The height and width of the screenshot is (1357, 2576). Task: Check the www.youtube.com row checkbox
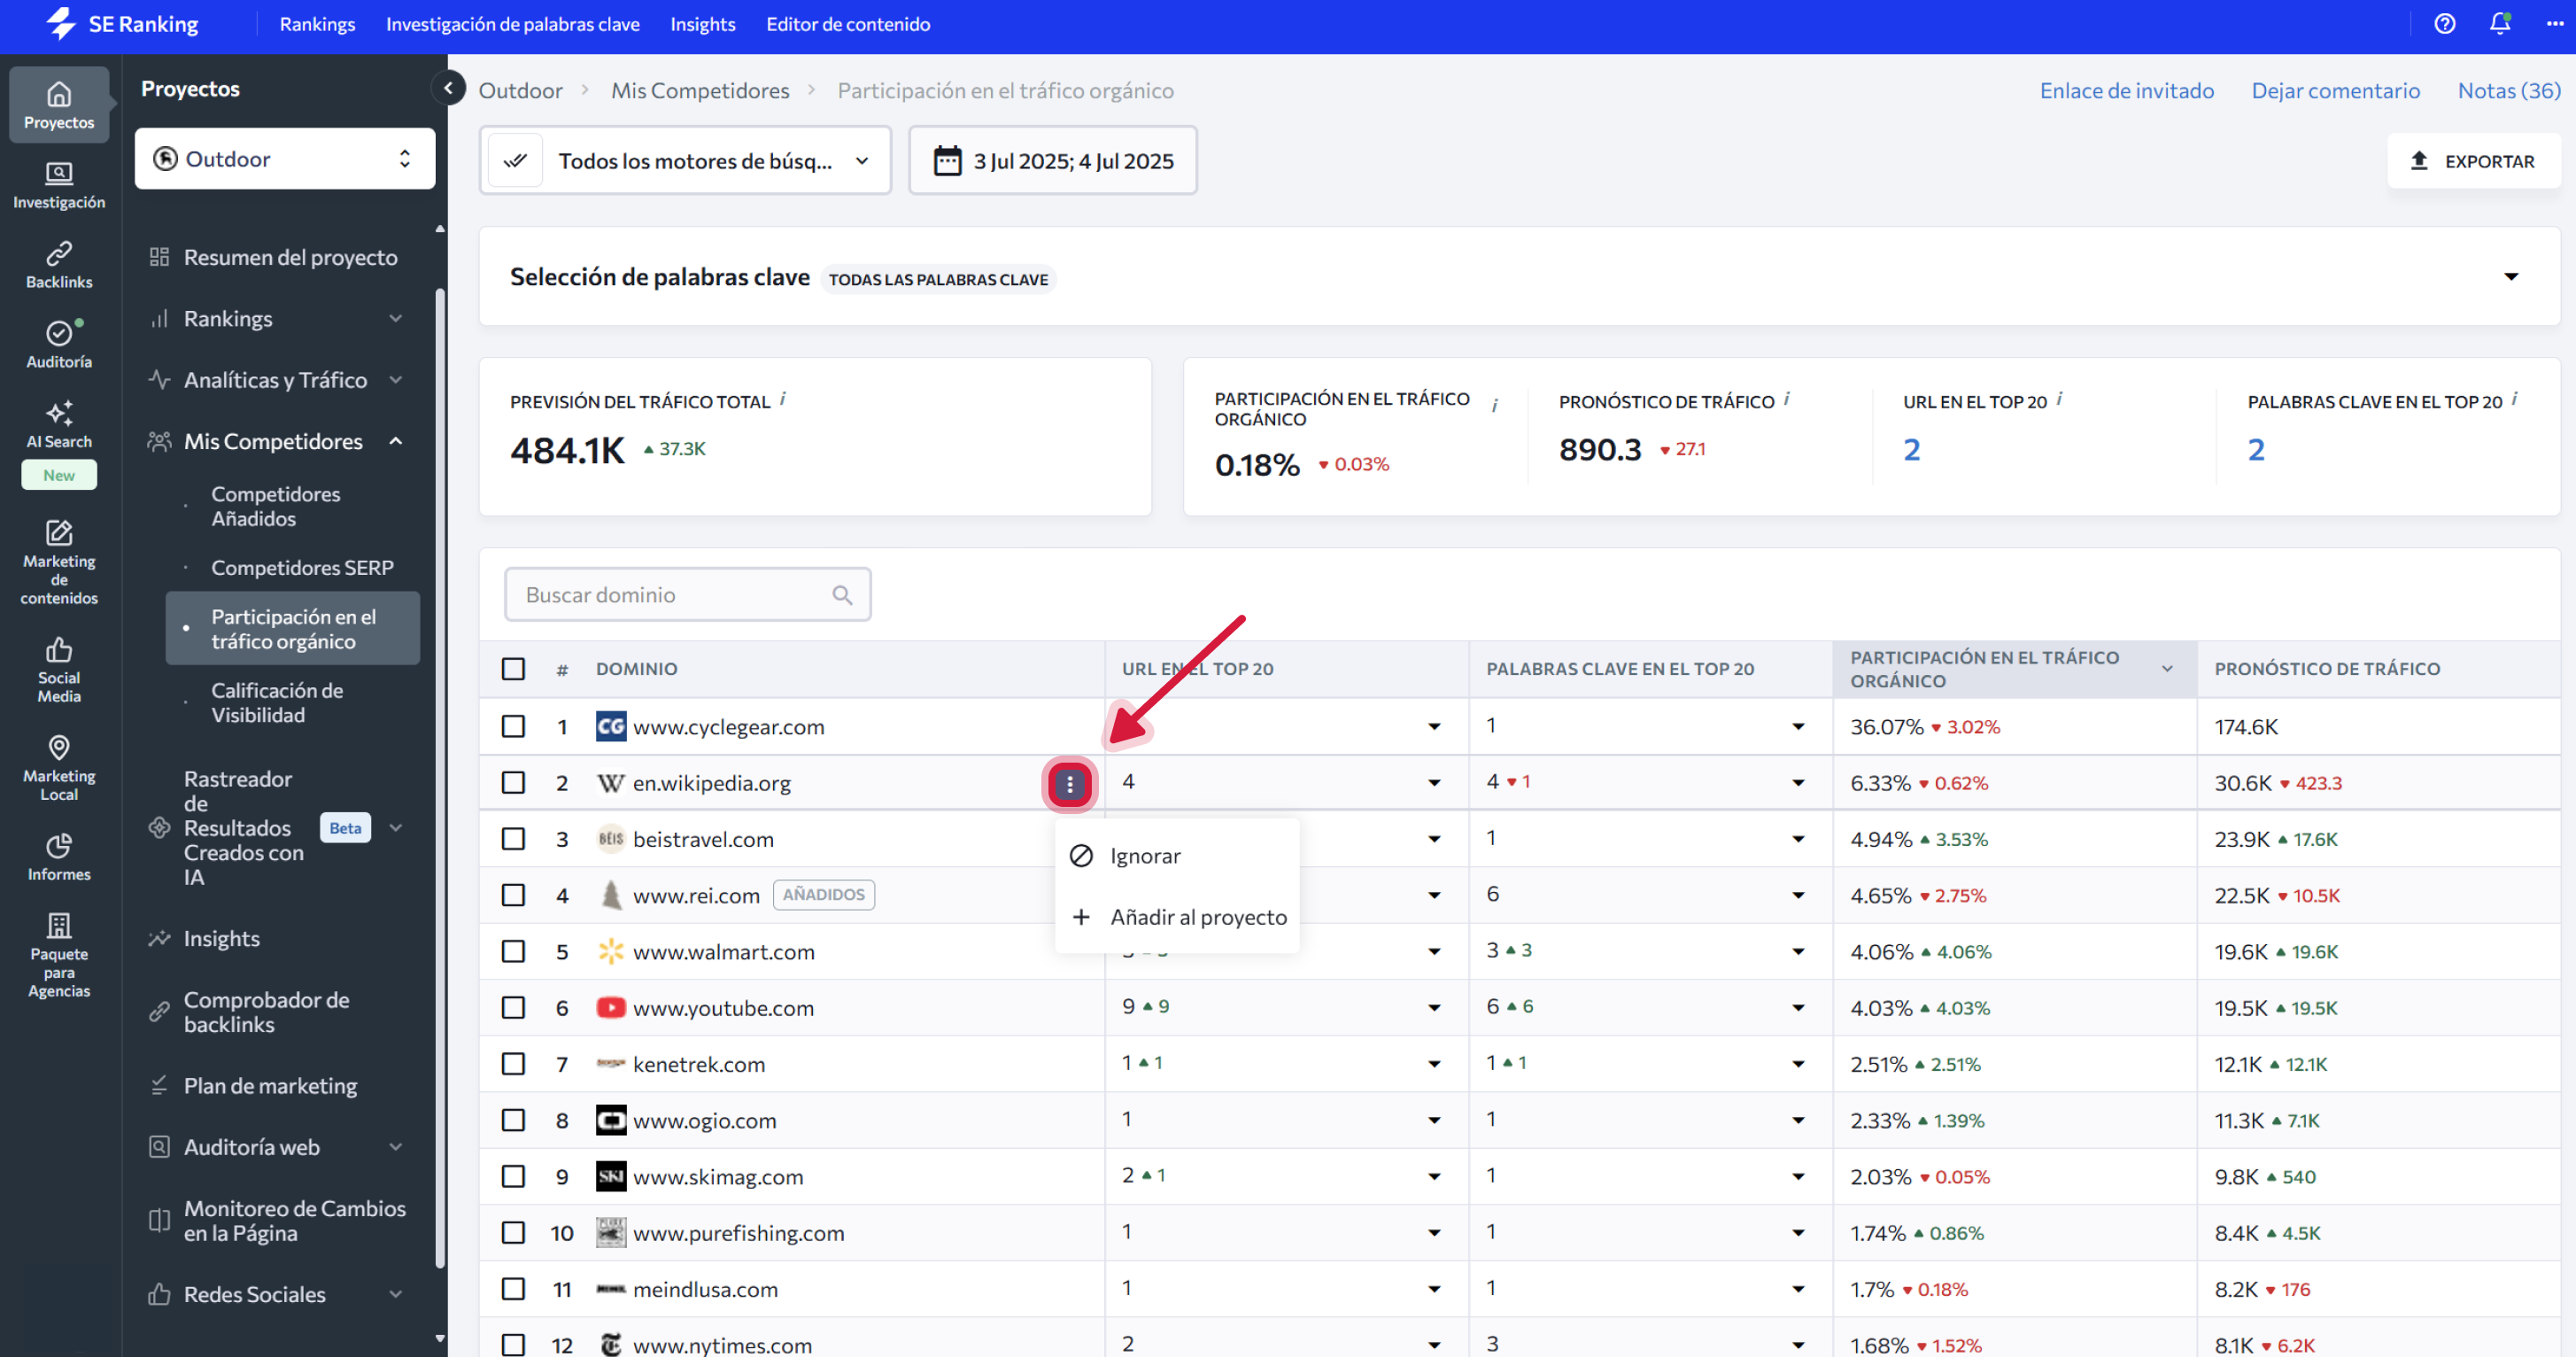click(x=513, y=1008)
